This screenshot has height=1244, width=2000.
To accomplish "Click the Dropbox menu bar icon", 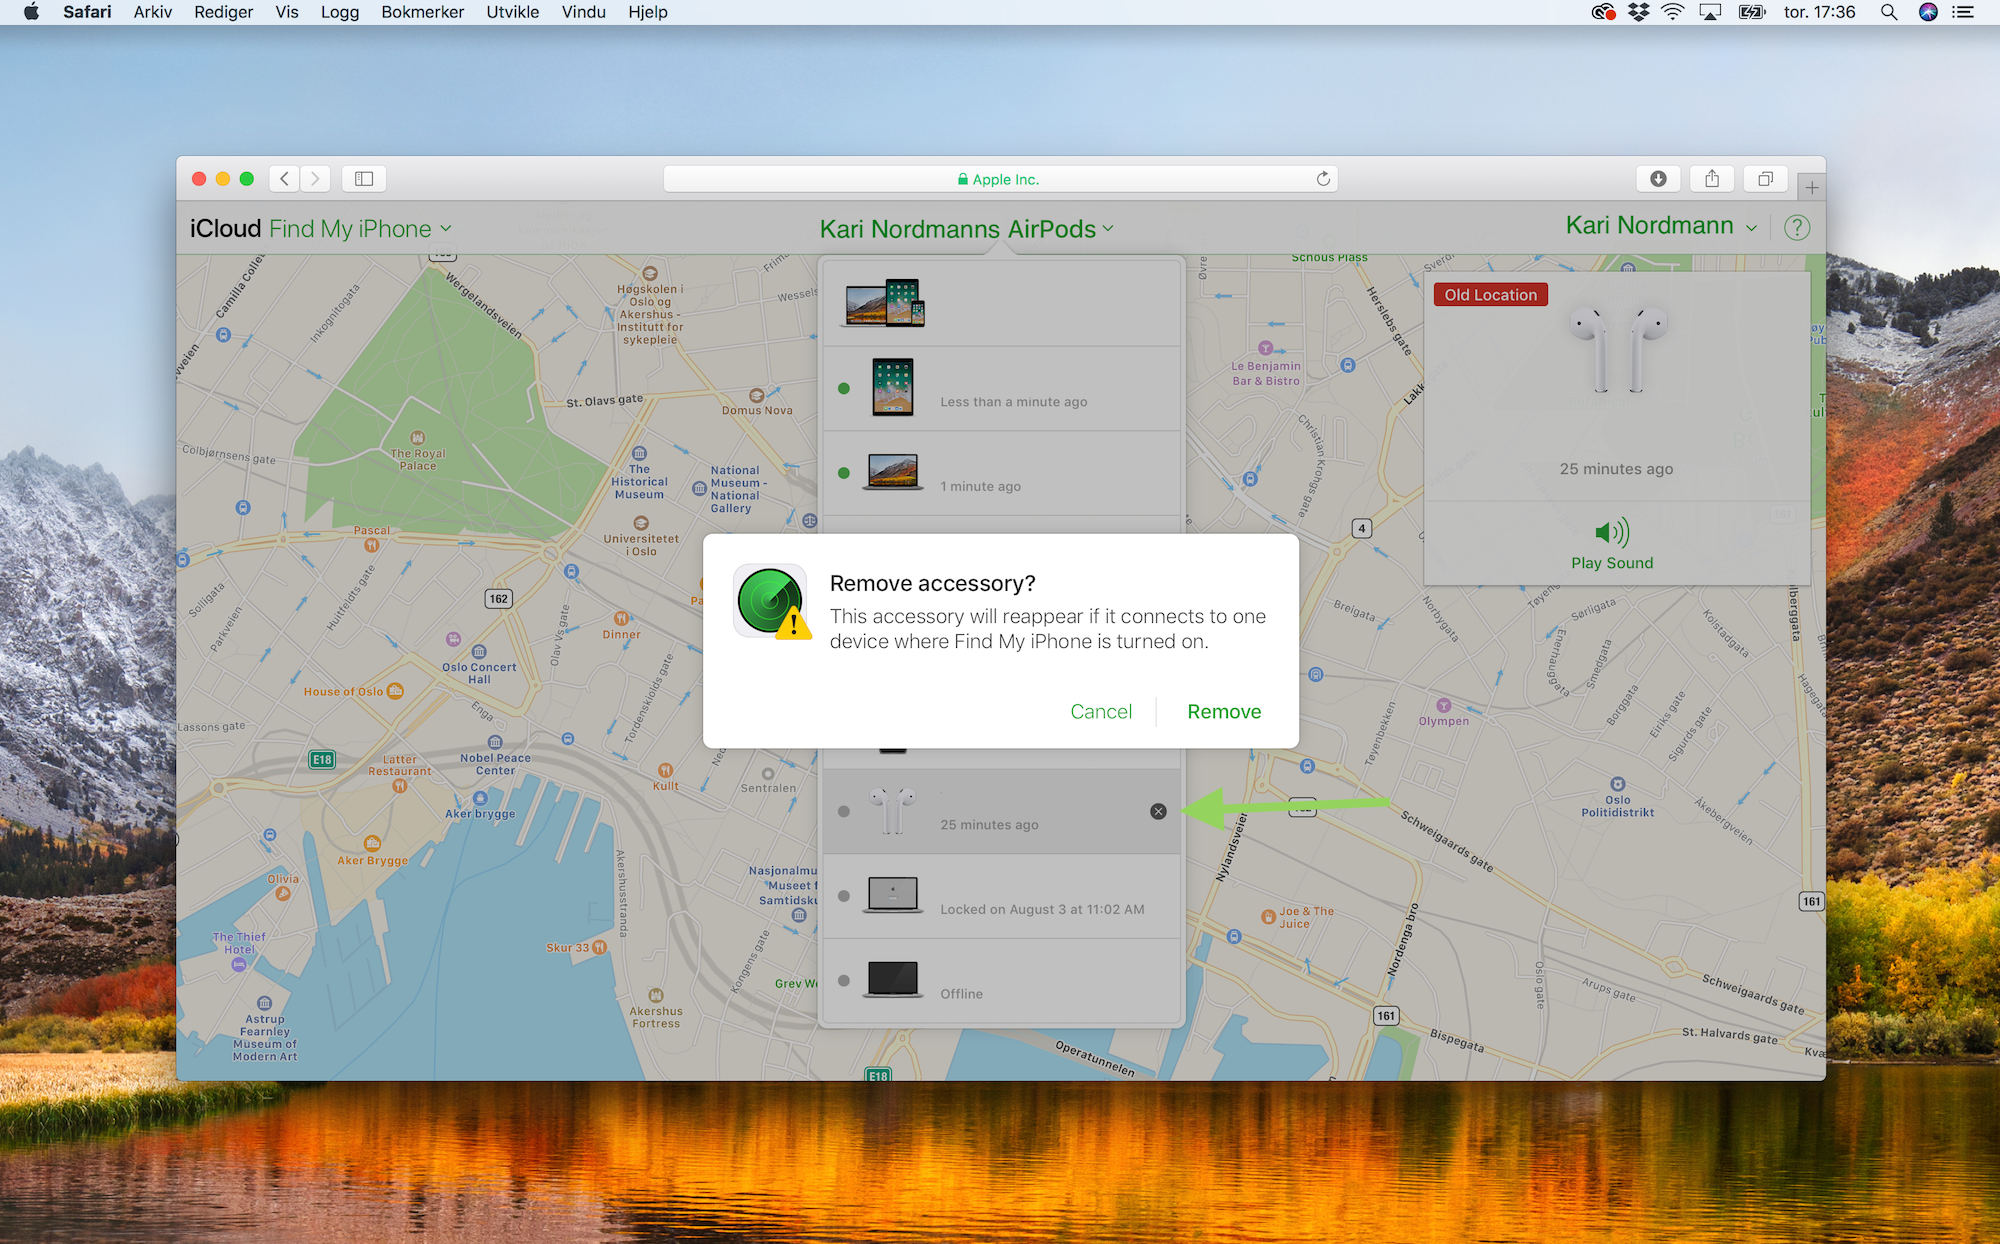I will (1638, 12).
